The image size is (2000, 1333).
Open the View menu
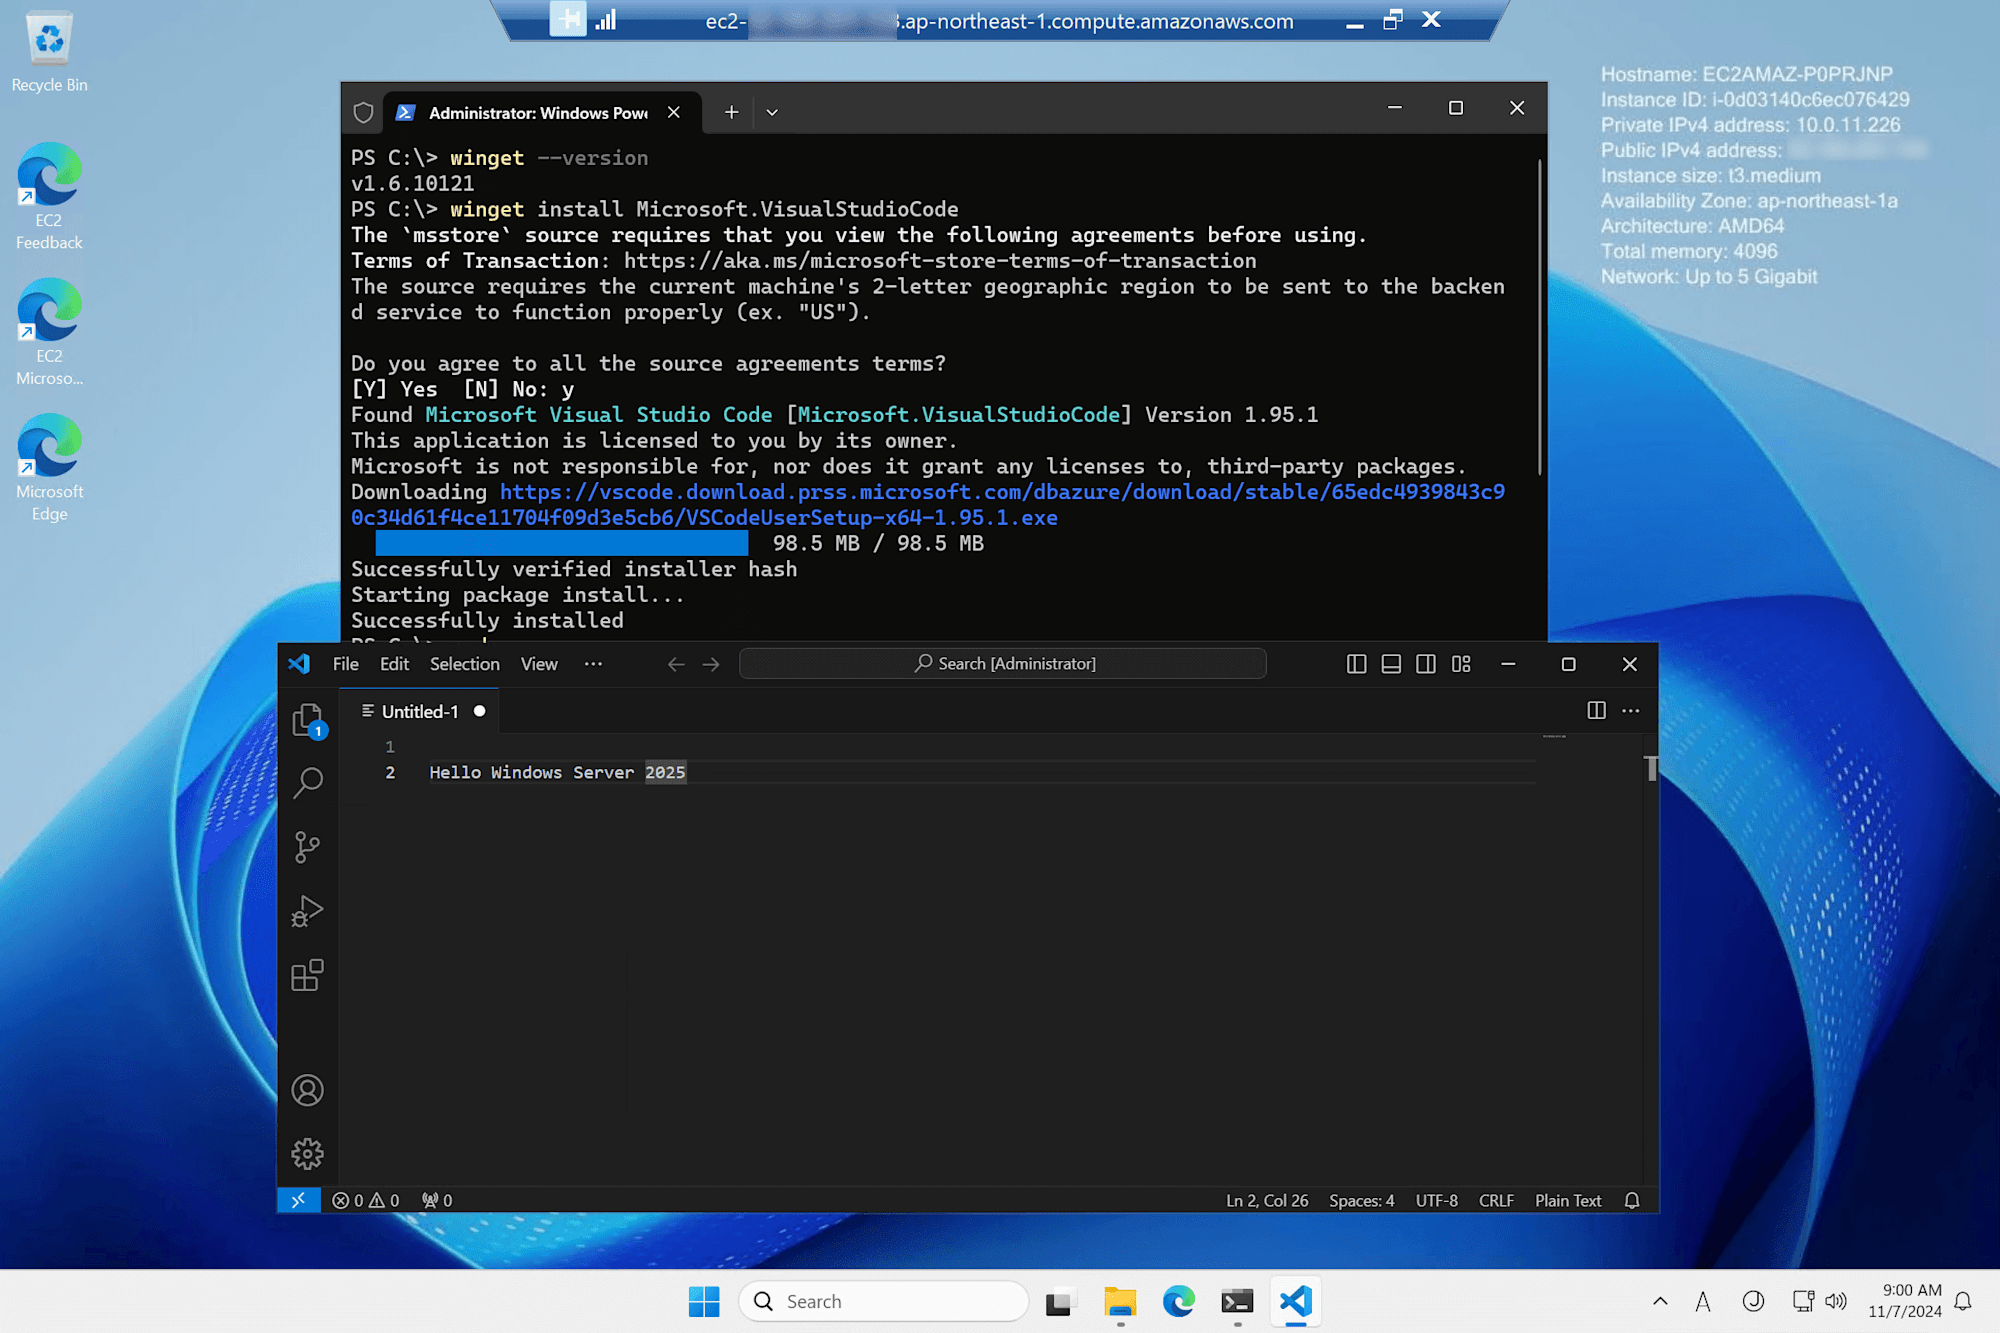tap(539, 664)
